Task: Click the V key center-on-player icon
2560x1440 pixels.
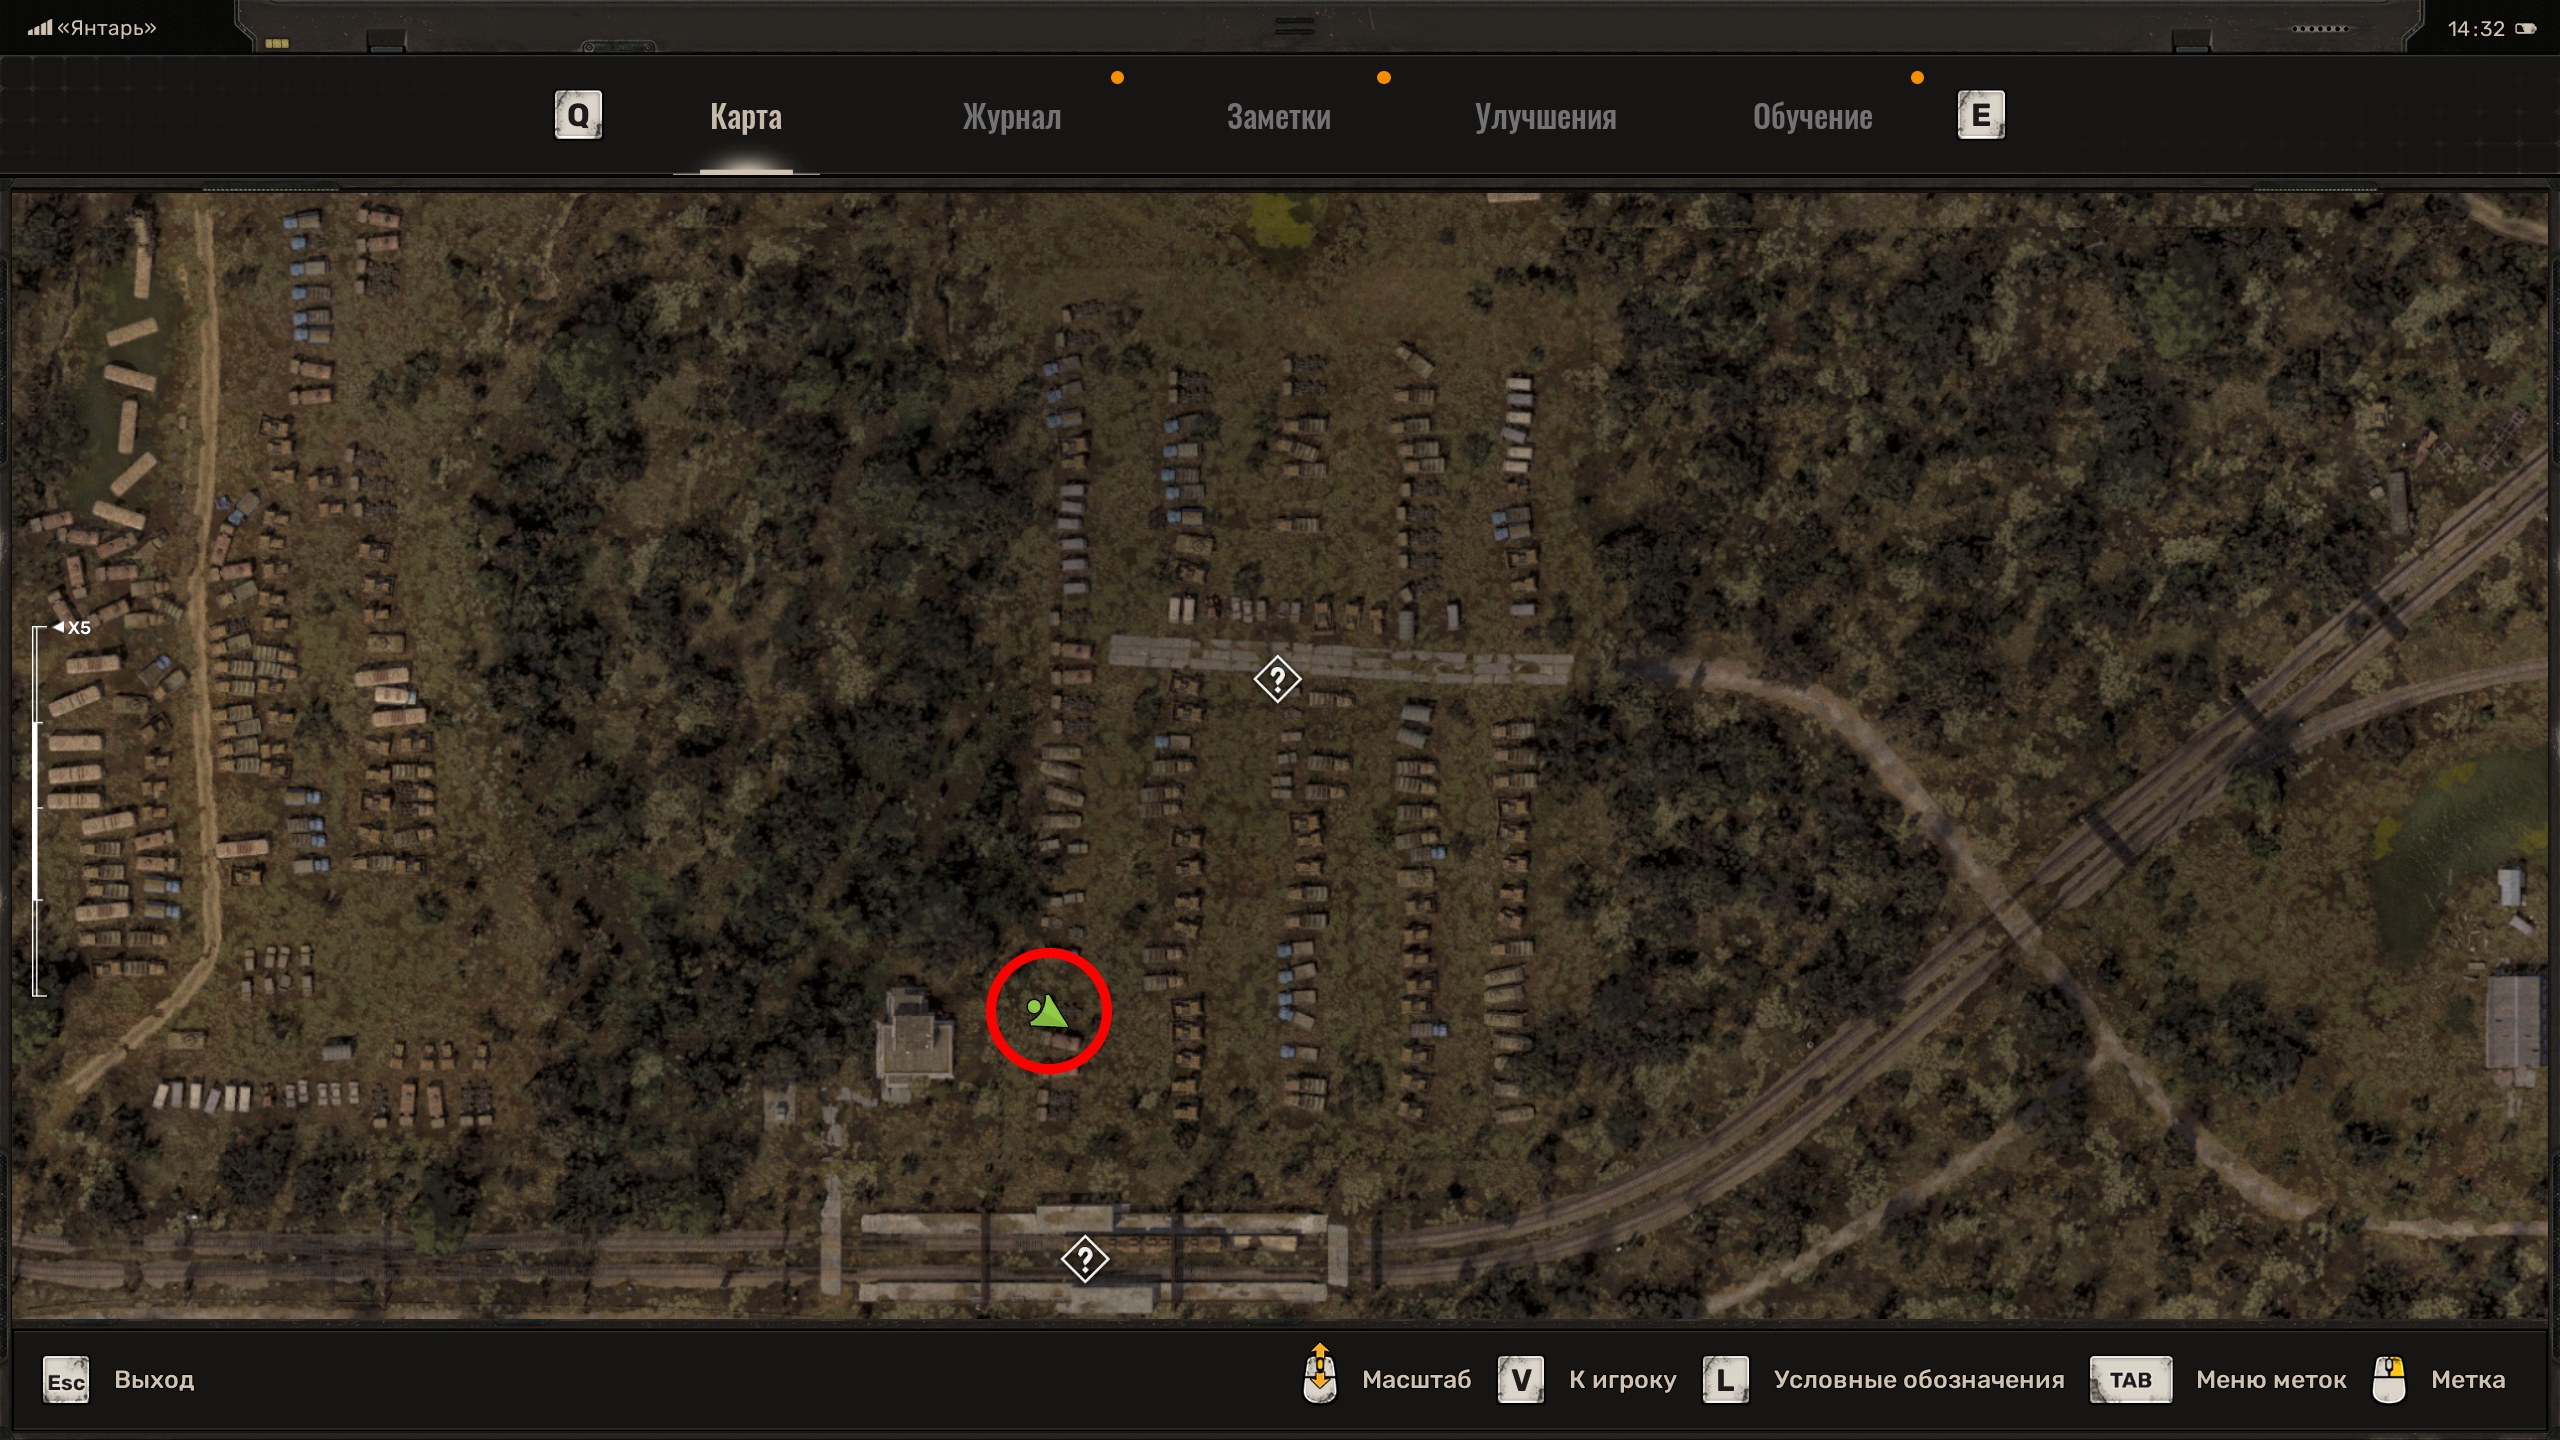Action: [1521, 1380]
